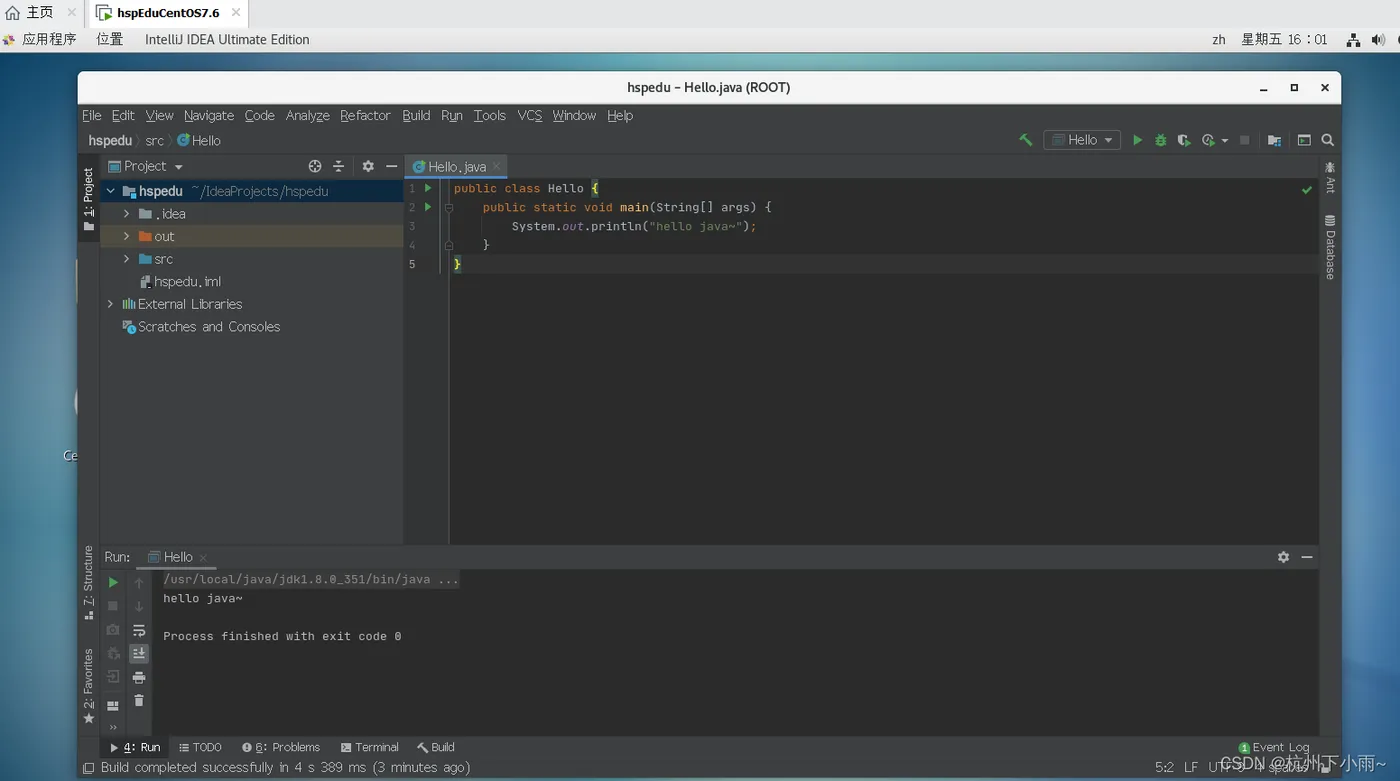Hide the Project panel with minus icon
Viewport: 1400px width, 781px height.
click(x=392, y=166)
